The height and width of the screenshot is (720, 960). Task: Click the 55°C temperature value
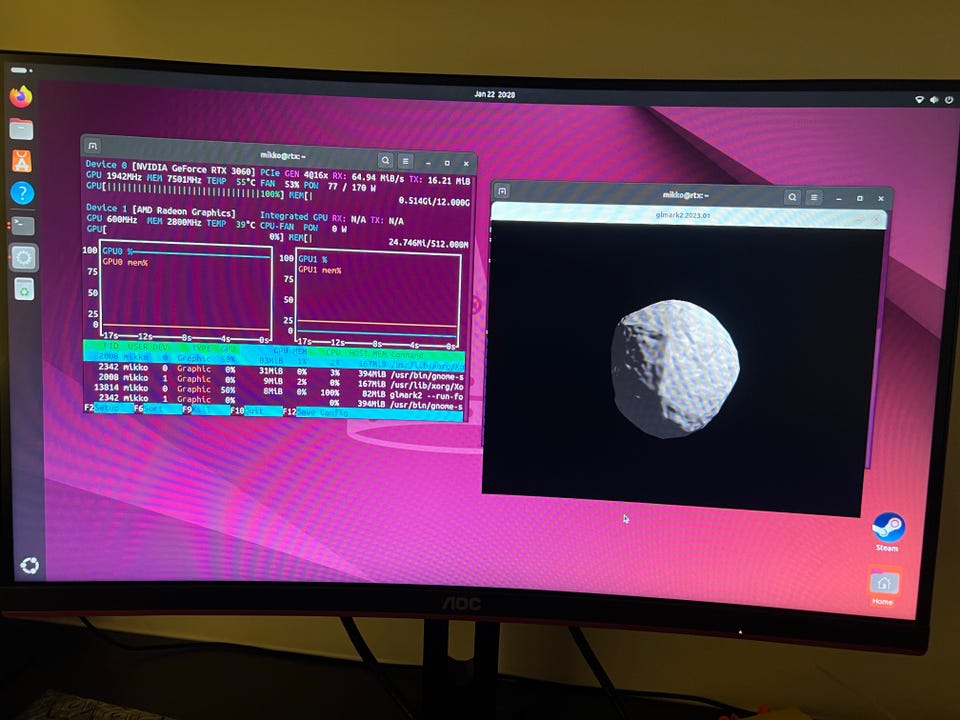(246, 182)
